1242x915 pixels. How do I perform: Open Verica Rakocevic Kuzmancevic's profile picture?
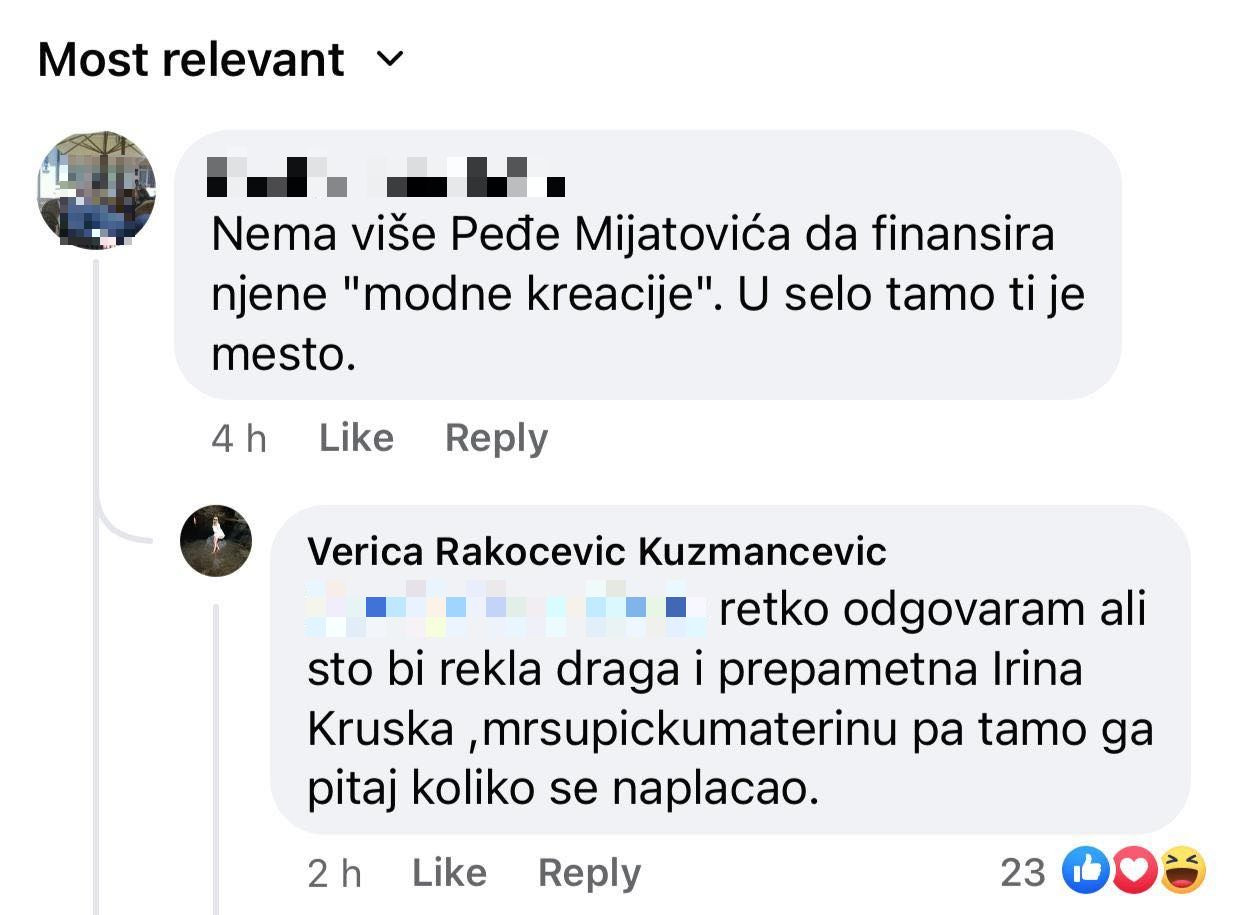216,541
